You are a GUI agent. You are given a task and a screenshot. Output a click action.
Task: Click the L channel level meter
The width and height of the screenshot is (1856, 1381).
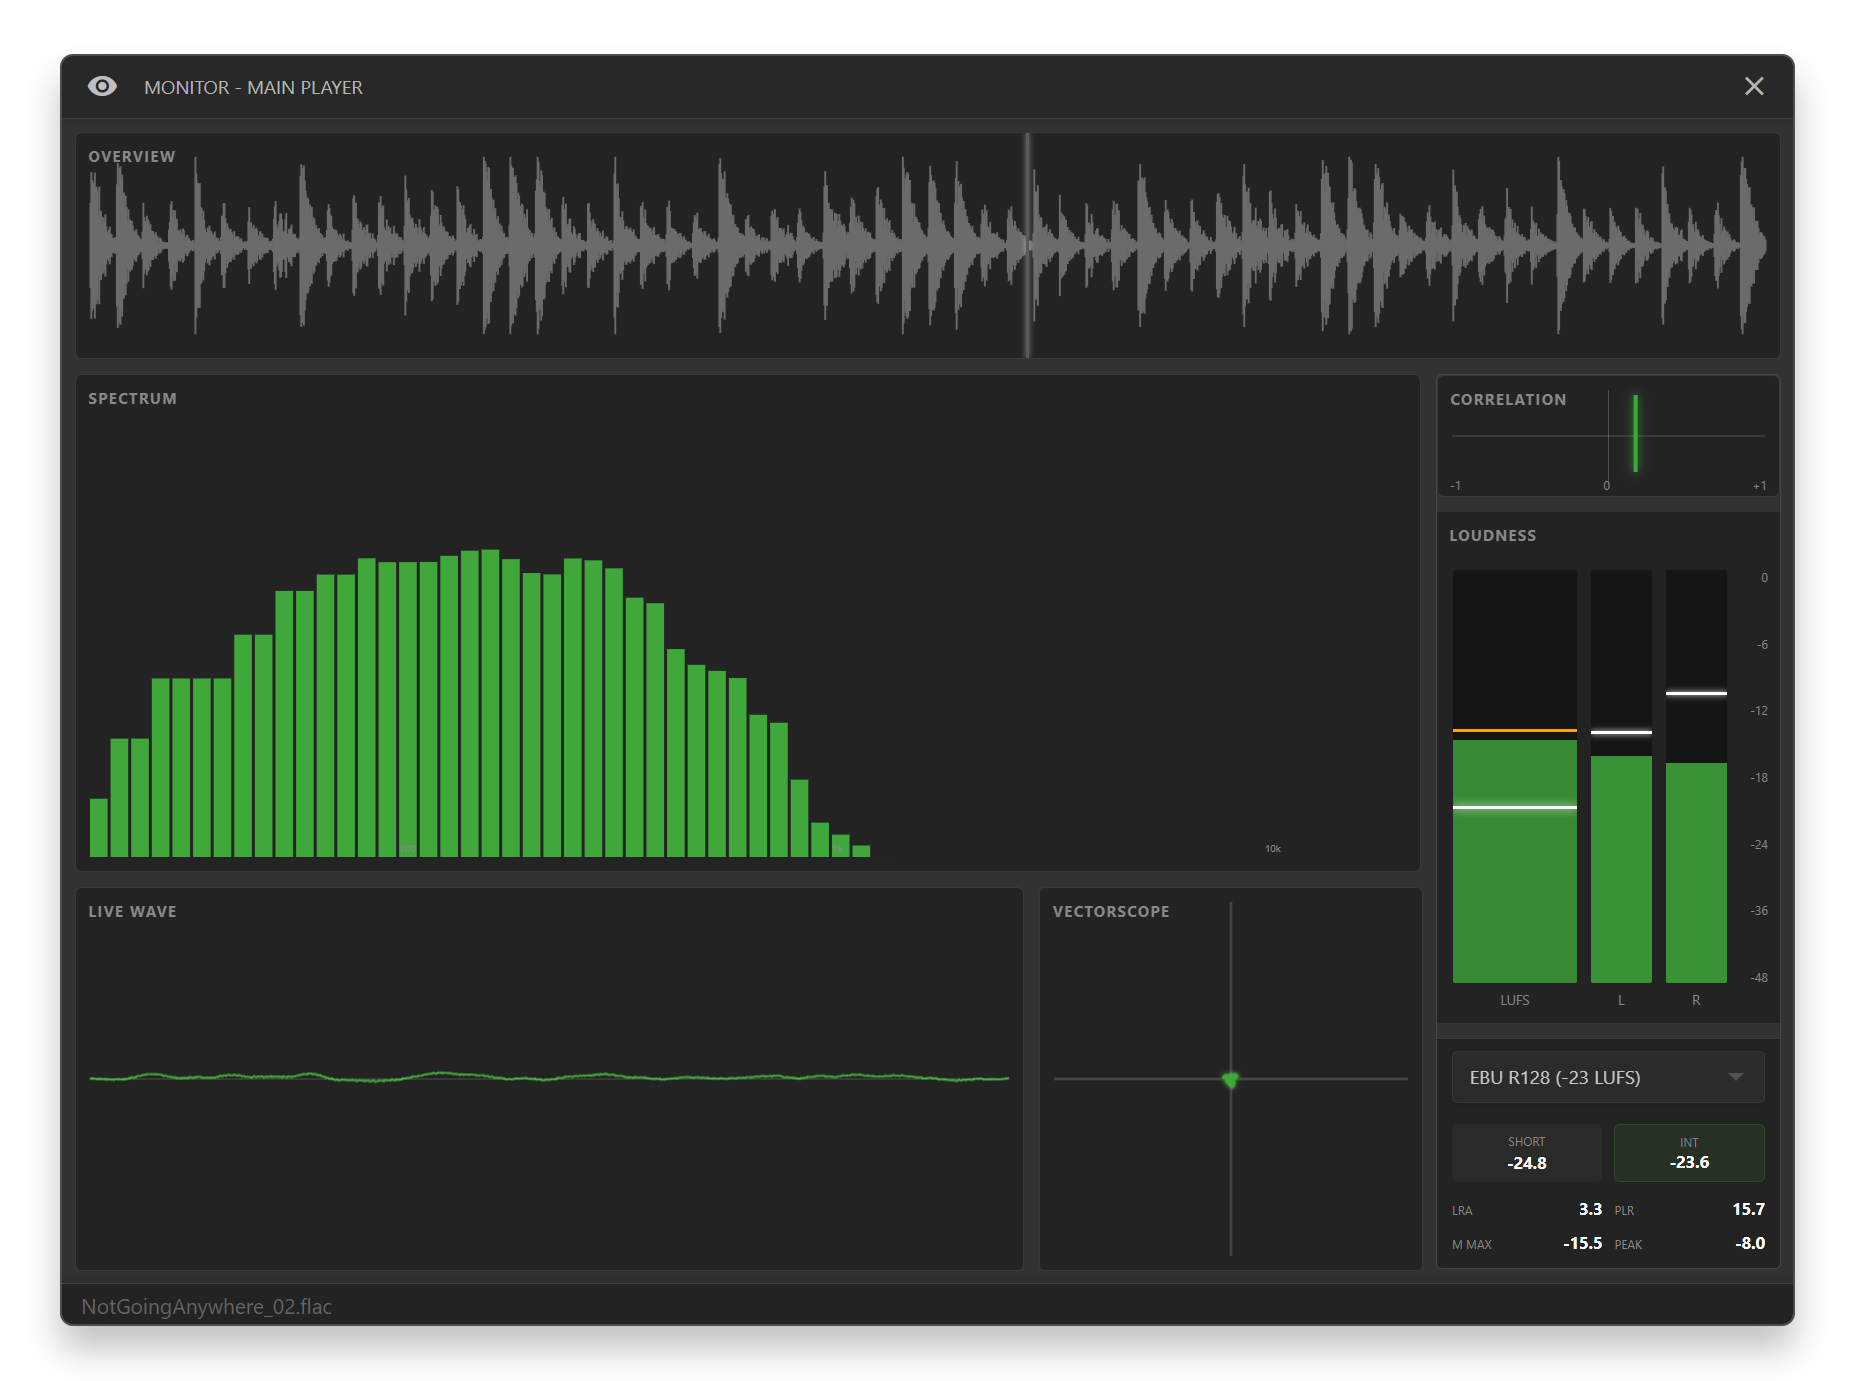tap(1621, 776)
